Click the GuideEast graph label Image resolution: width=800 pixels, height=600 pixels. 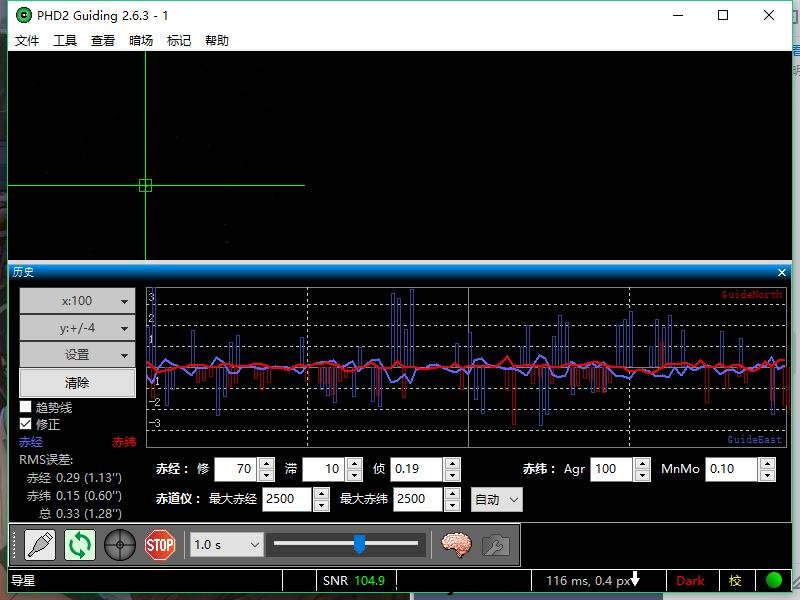tap(755, 440)
